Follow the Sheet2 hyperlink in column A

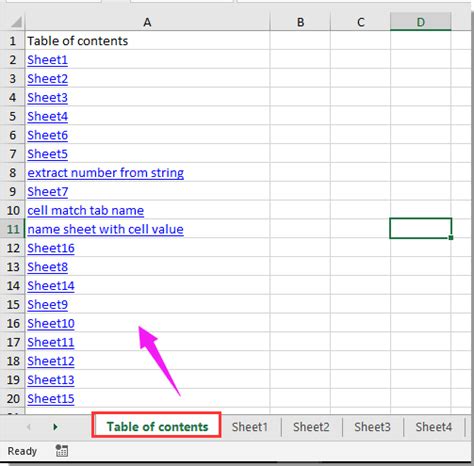click(47, 79)
